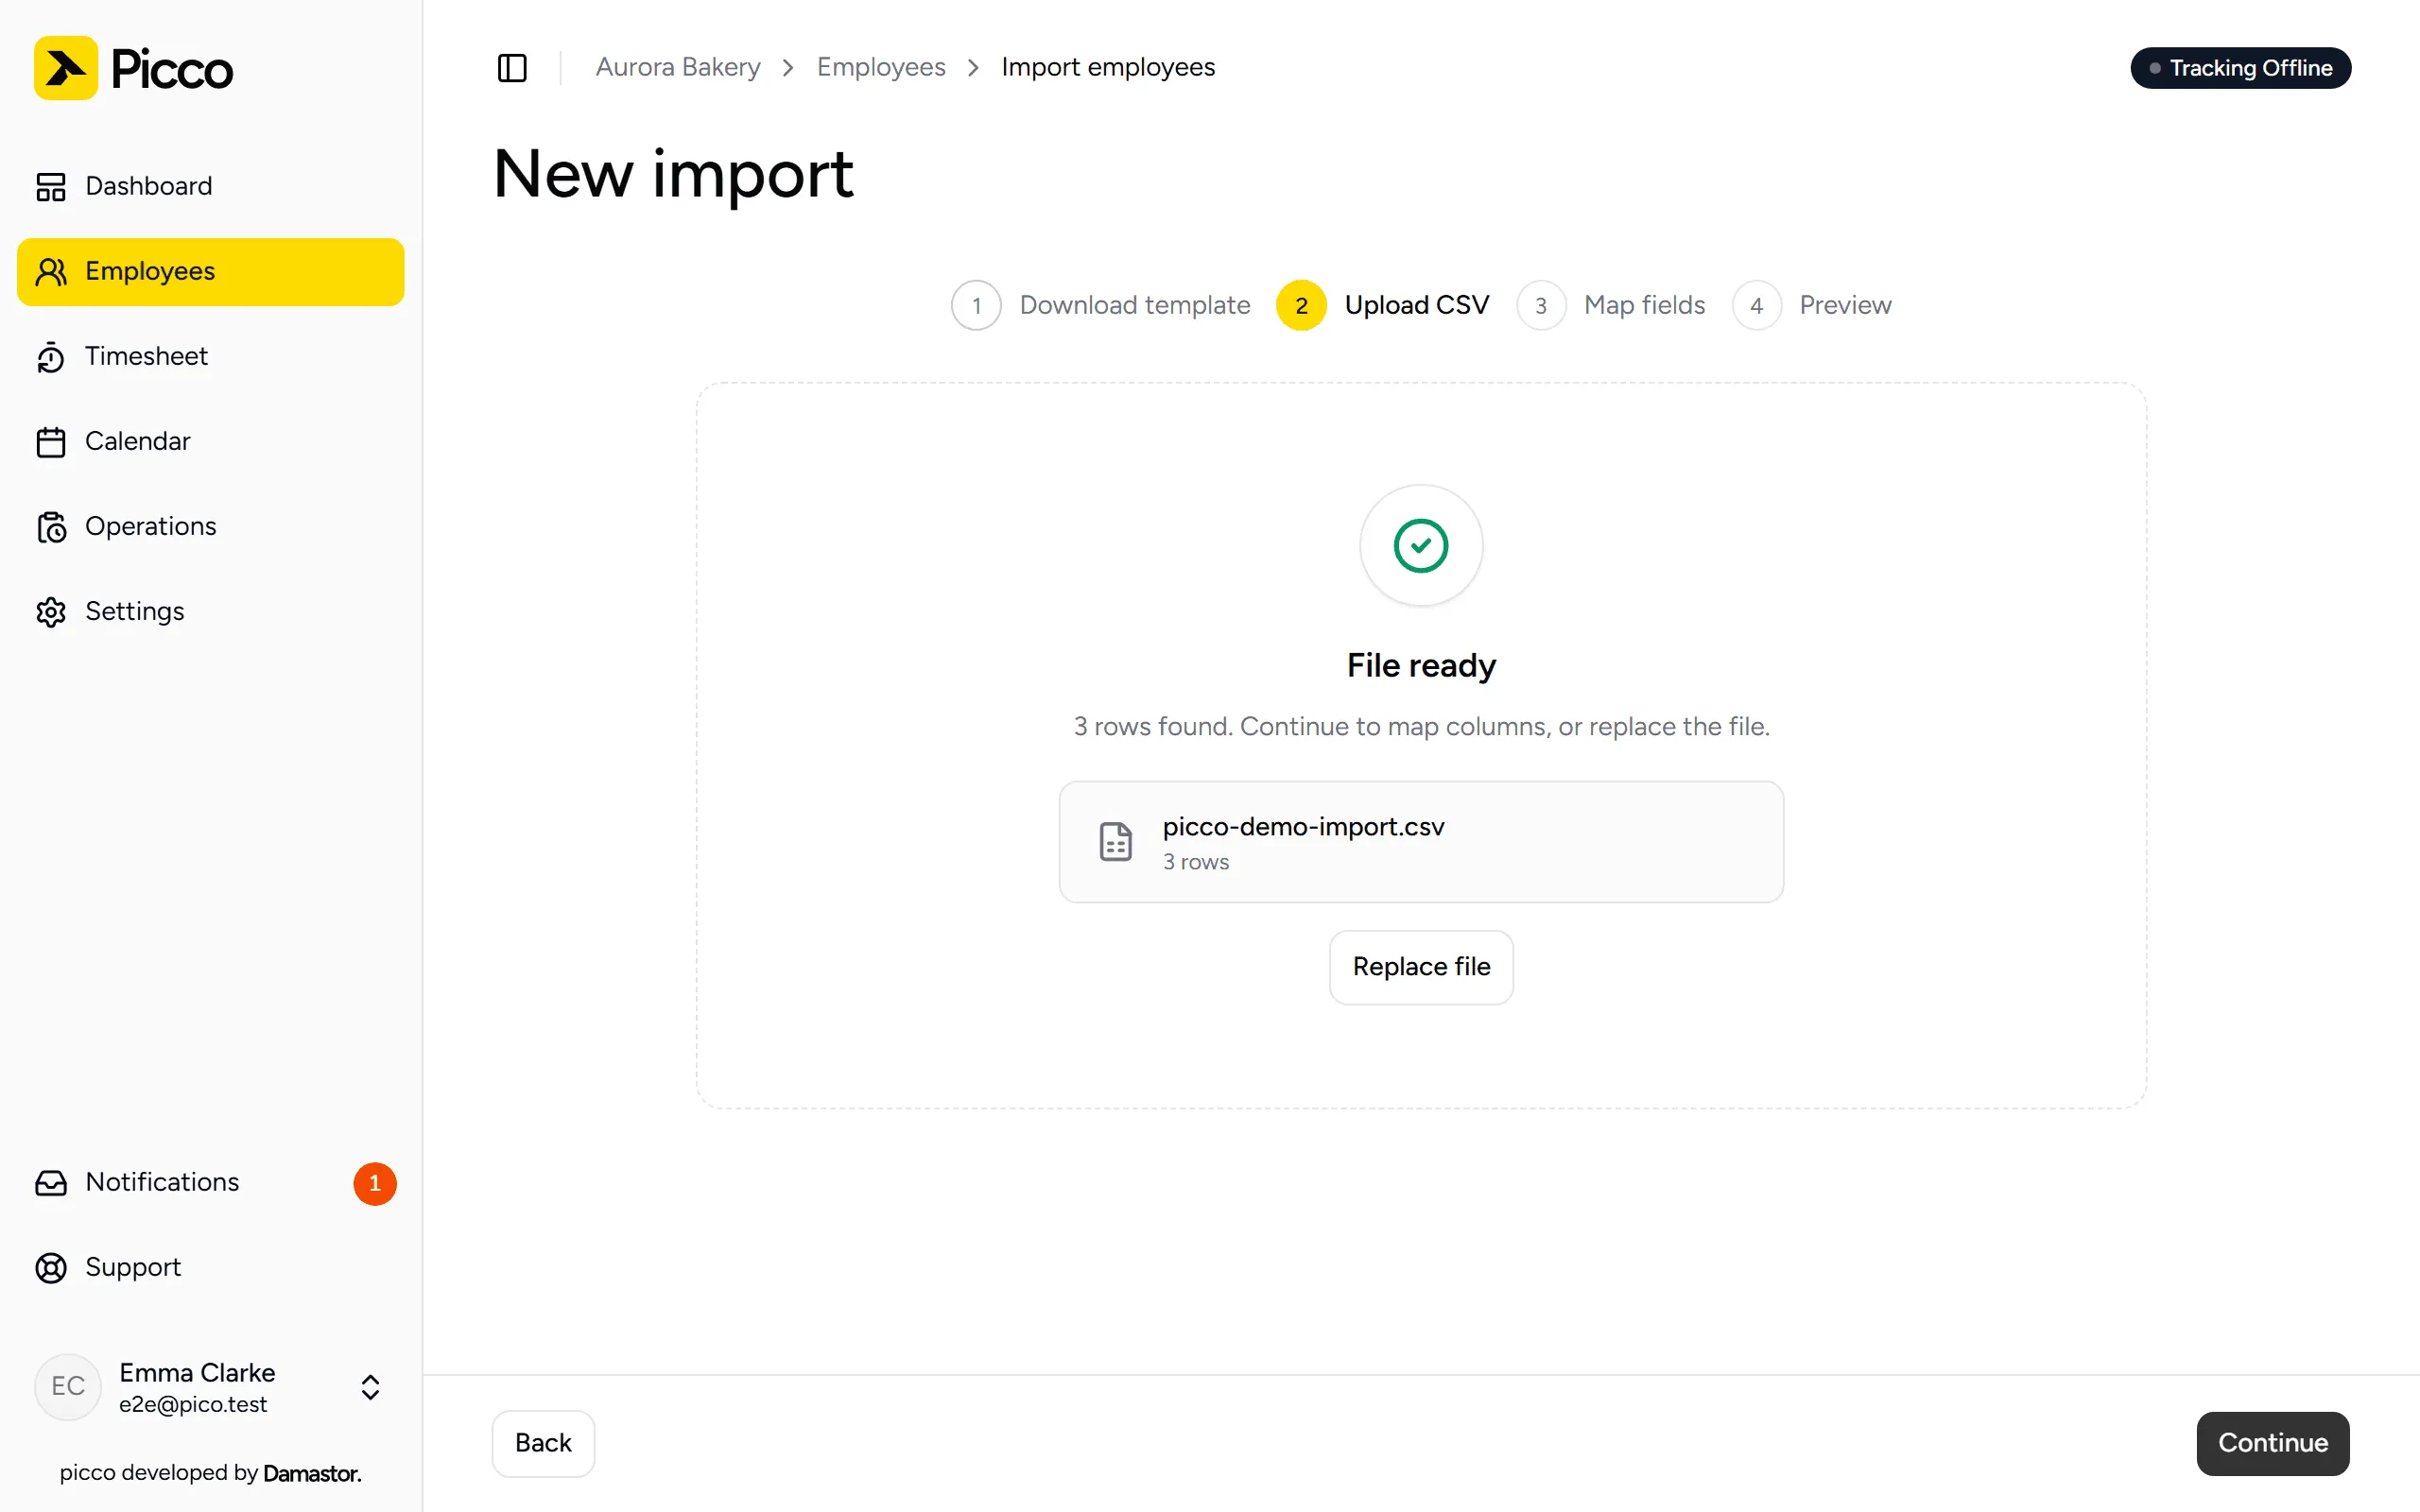This screenshot has height=1512, width=2420.
Task: Open Aurora Bakery breadcrumb link
Action: (678, 67)
